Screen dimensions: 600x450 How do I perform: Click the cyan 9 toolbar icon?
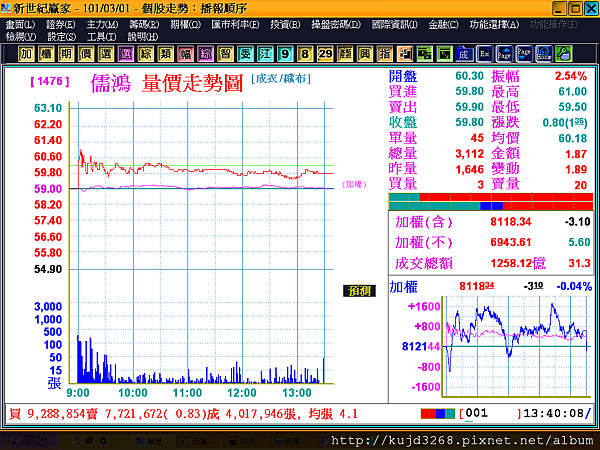point(285,54)
